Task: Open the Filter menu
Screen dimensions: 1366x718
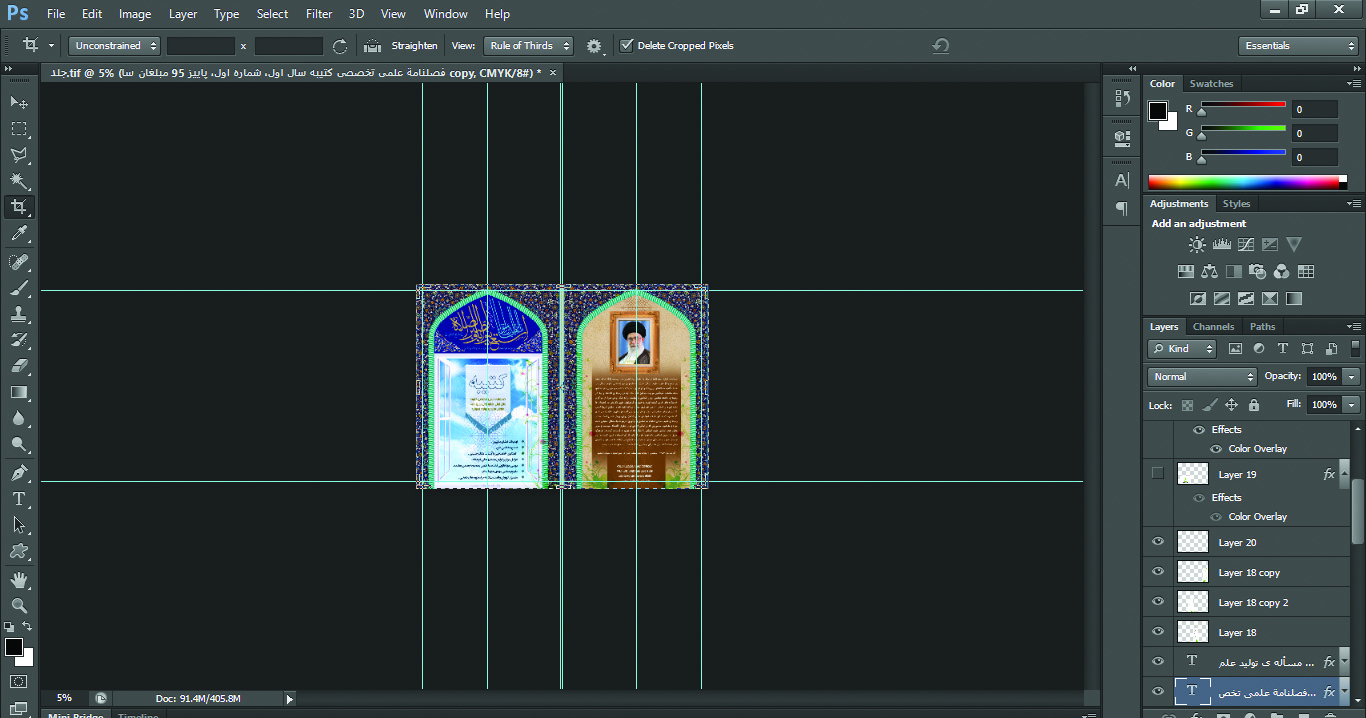Action: coord(319,14)
